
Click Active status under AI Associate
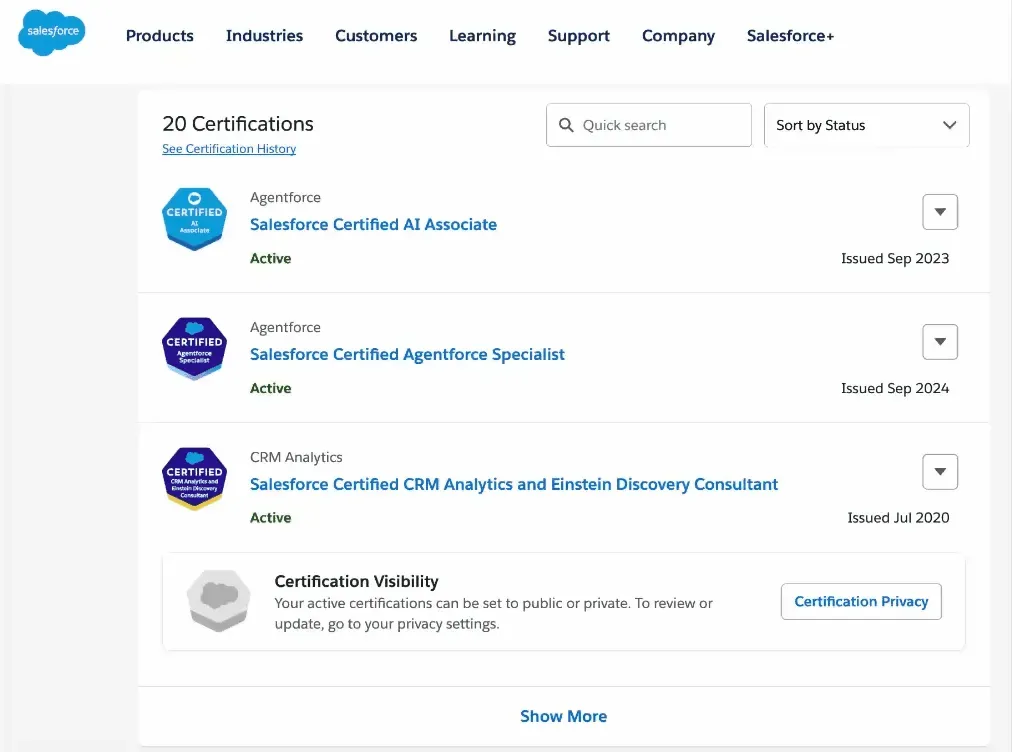[270, 258]
